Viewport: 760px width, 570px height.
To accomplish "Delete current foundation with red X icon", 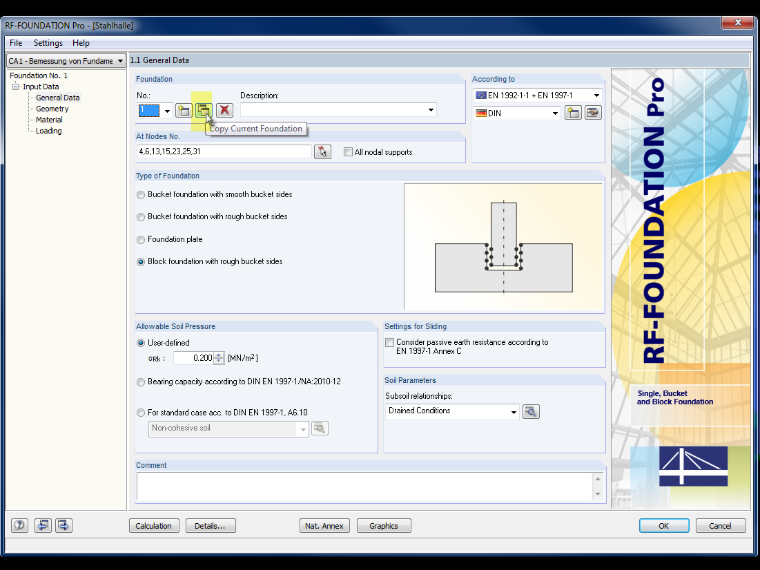I will [224, 111].
